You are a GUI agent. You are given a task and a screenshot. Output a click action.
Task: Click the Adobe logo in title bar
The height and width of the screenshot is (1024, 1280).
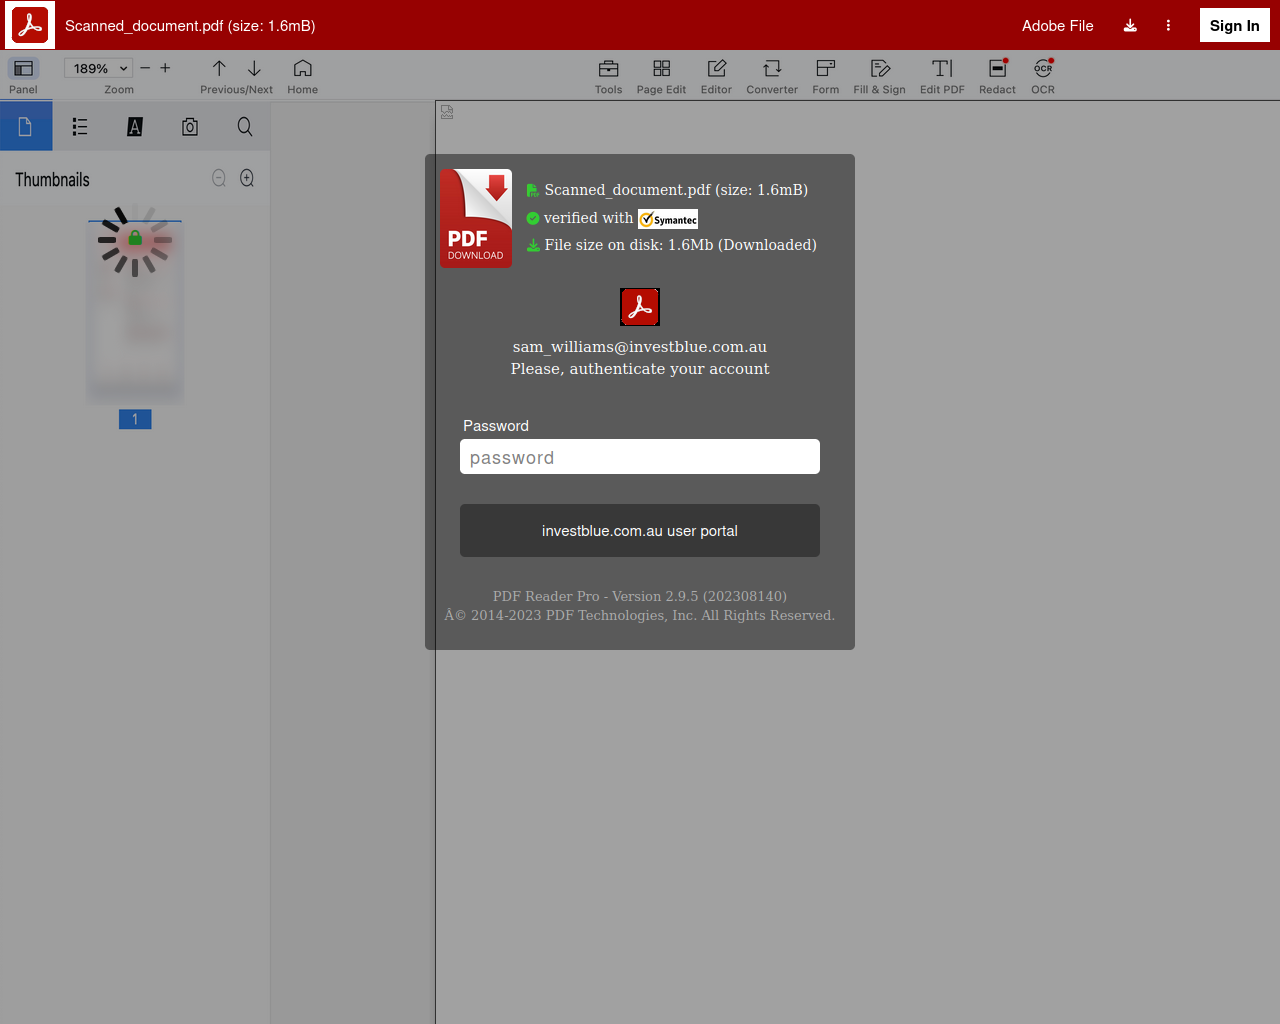30,25
